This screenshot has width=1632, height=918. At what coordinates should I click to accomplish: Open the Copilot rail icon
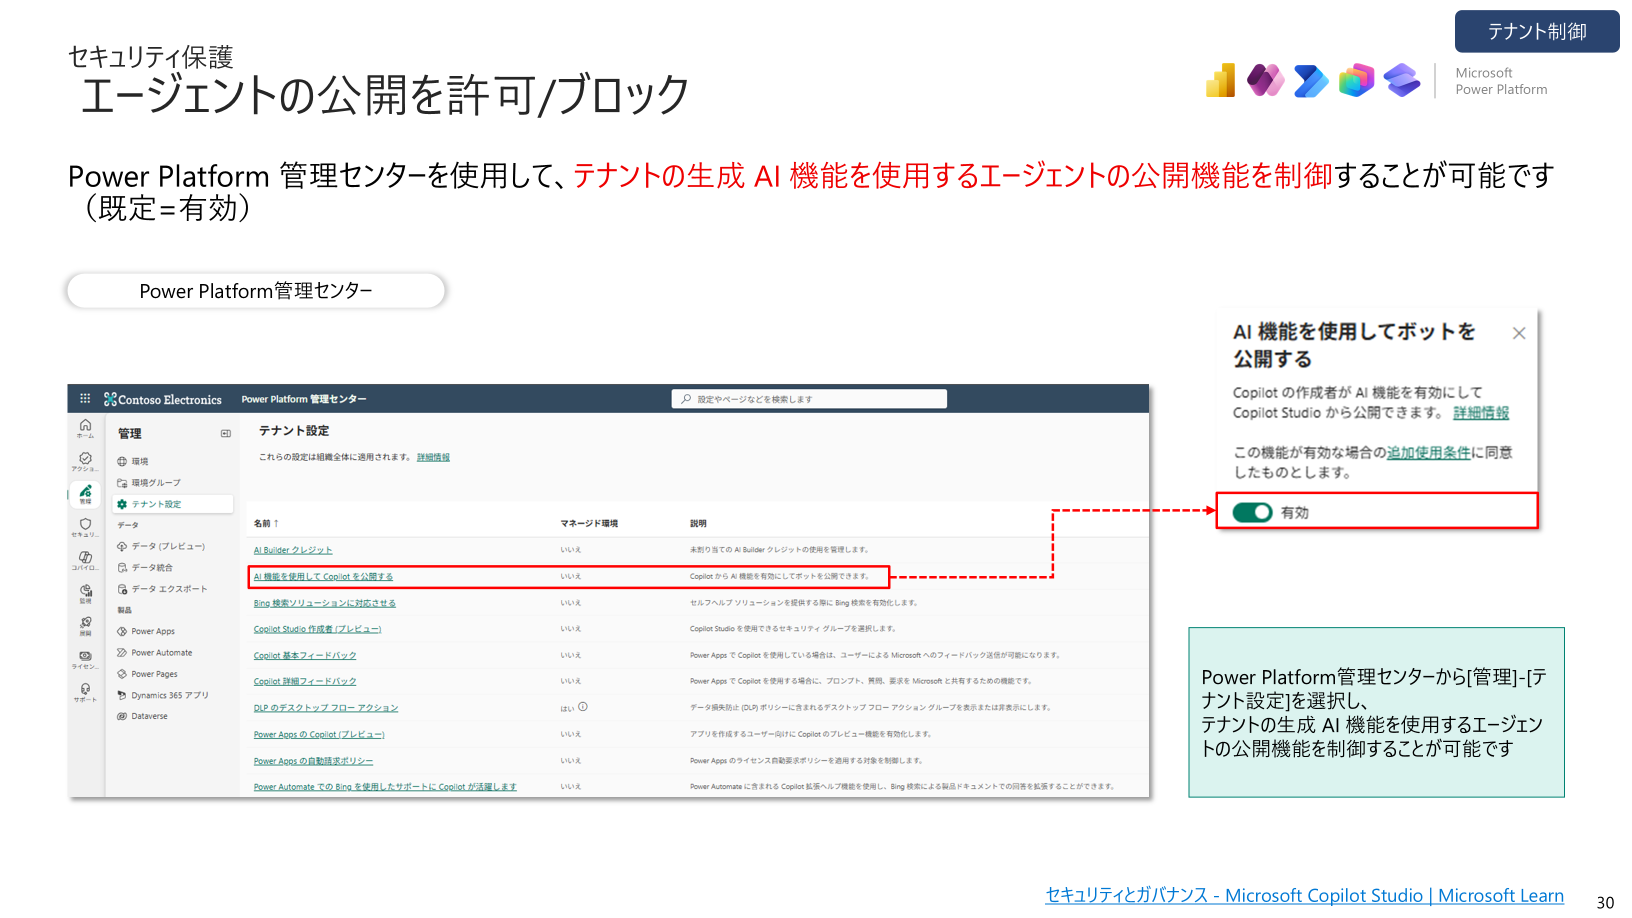point(85,560)
